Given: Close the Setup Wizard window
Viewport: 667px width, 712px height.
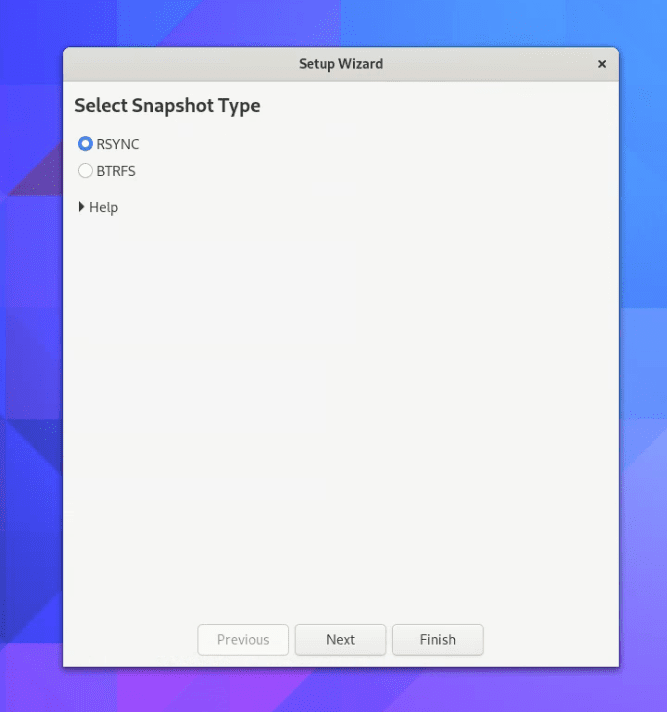Looking at the screenshot, I should [602, 64].
